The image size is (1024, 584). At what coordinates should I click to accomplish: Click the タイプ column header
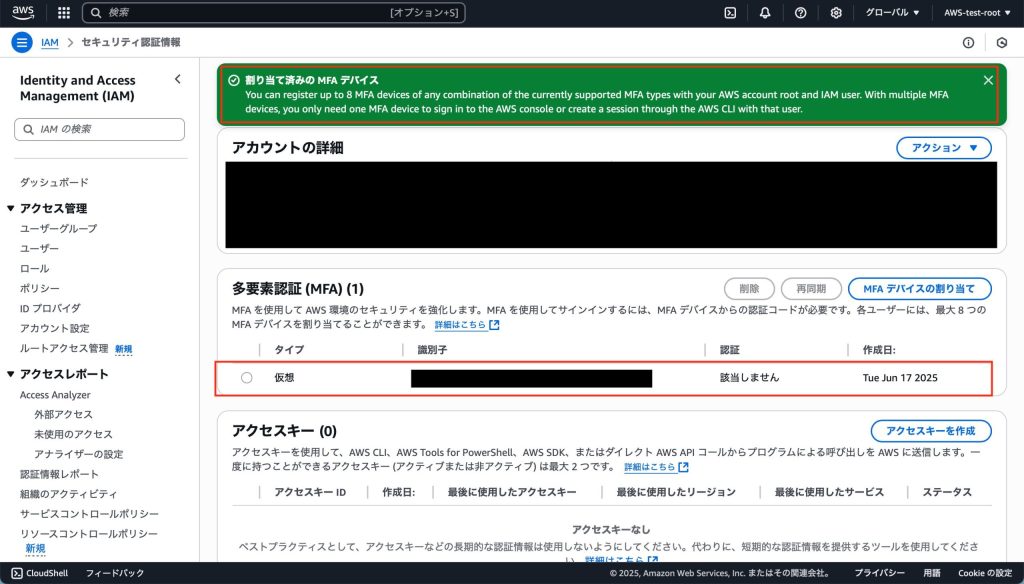tap(289, 350)
